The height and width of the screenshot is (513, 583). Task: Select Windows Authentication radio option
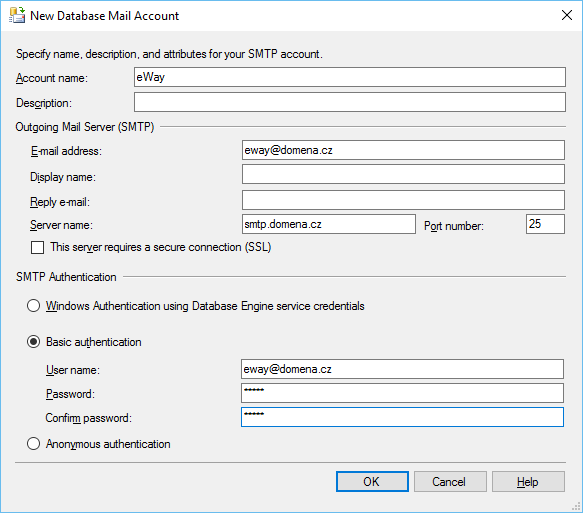(x=33, y=306)
